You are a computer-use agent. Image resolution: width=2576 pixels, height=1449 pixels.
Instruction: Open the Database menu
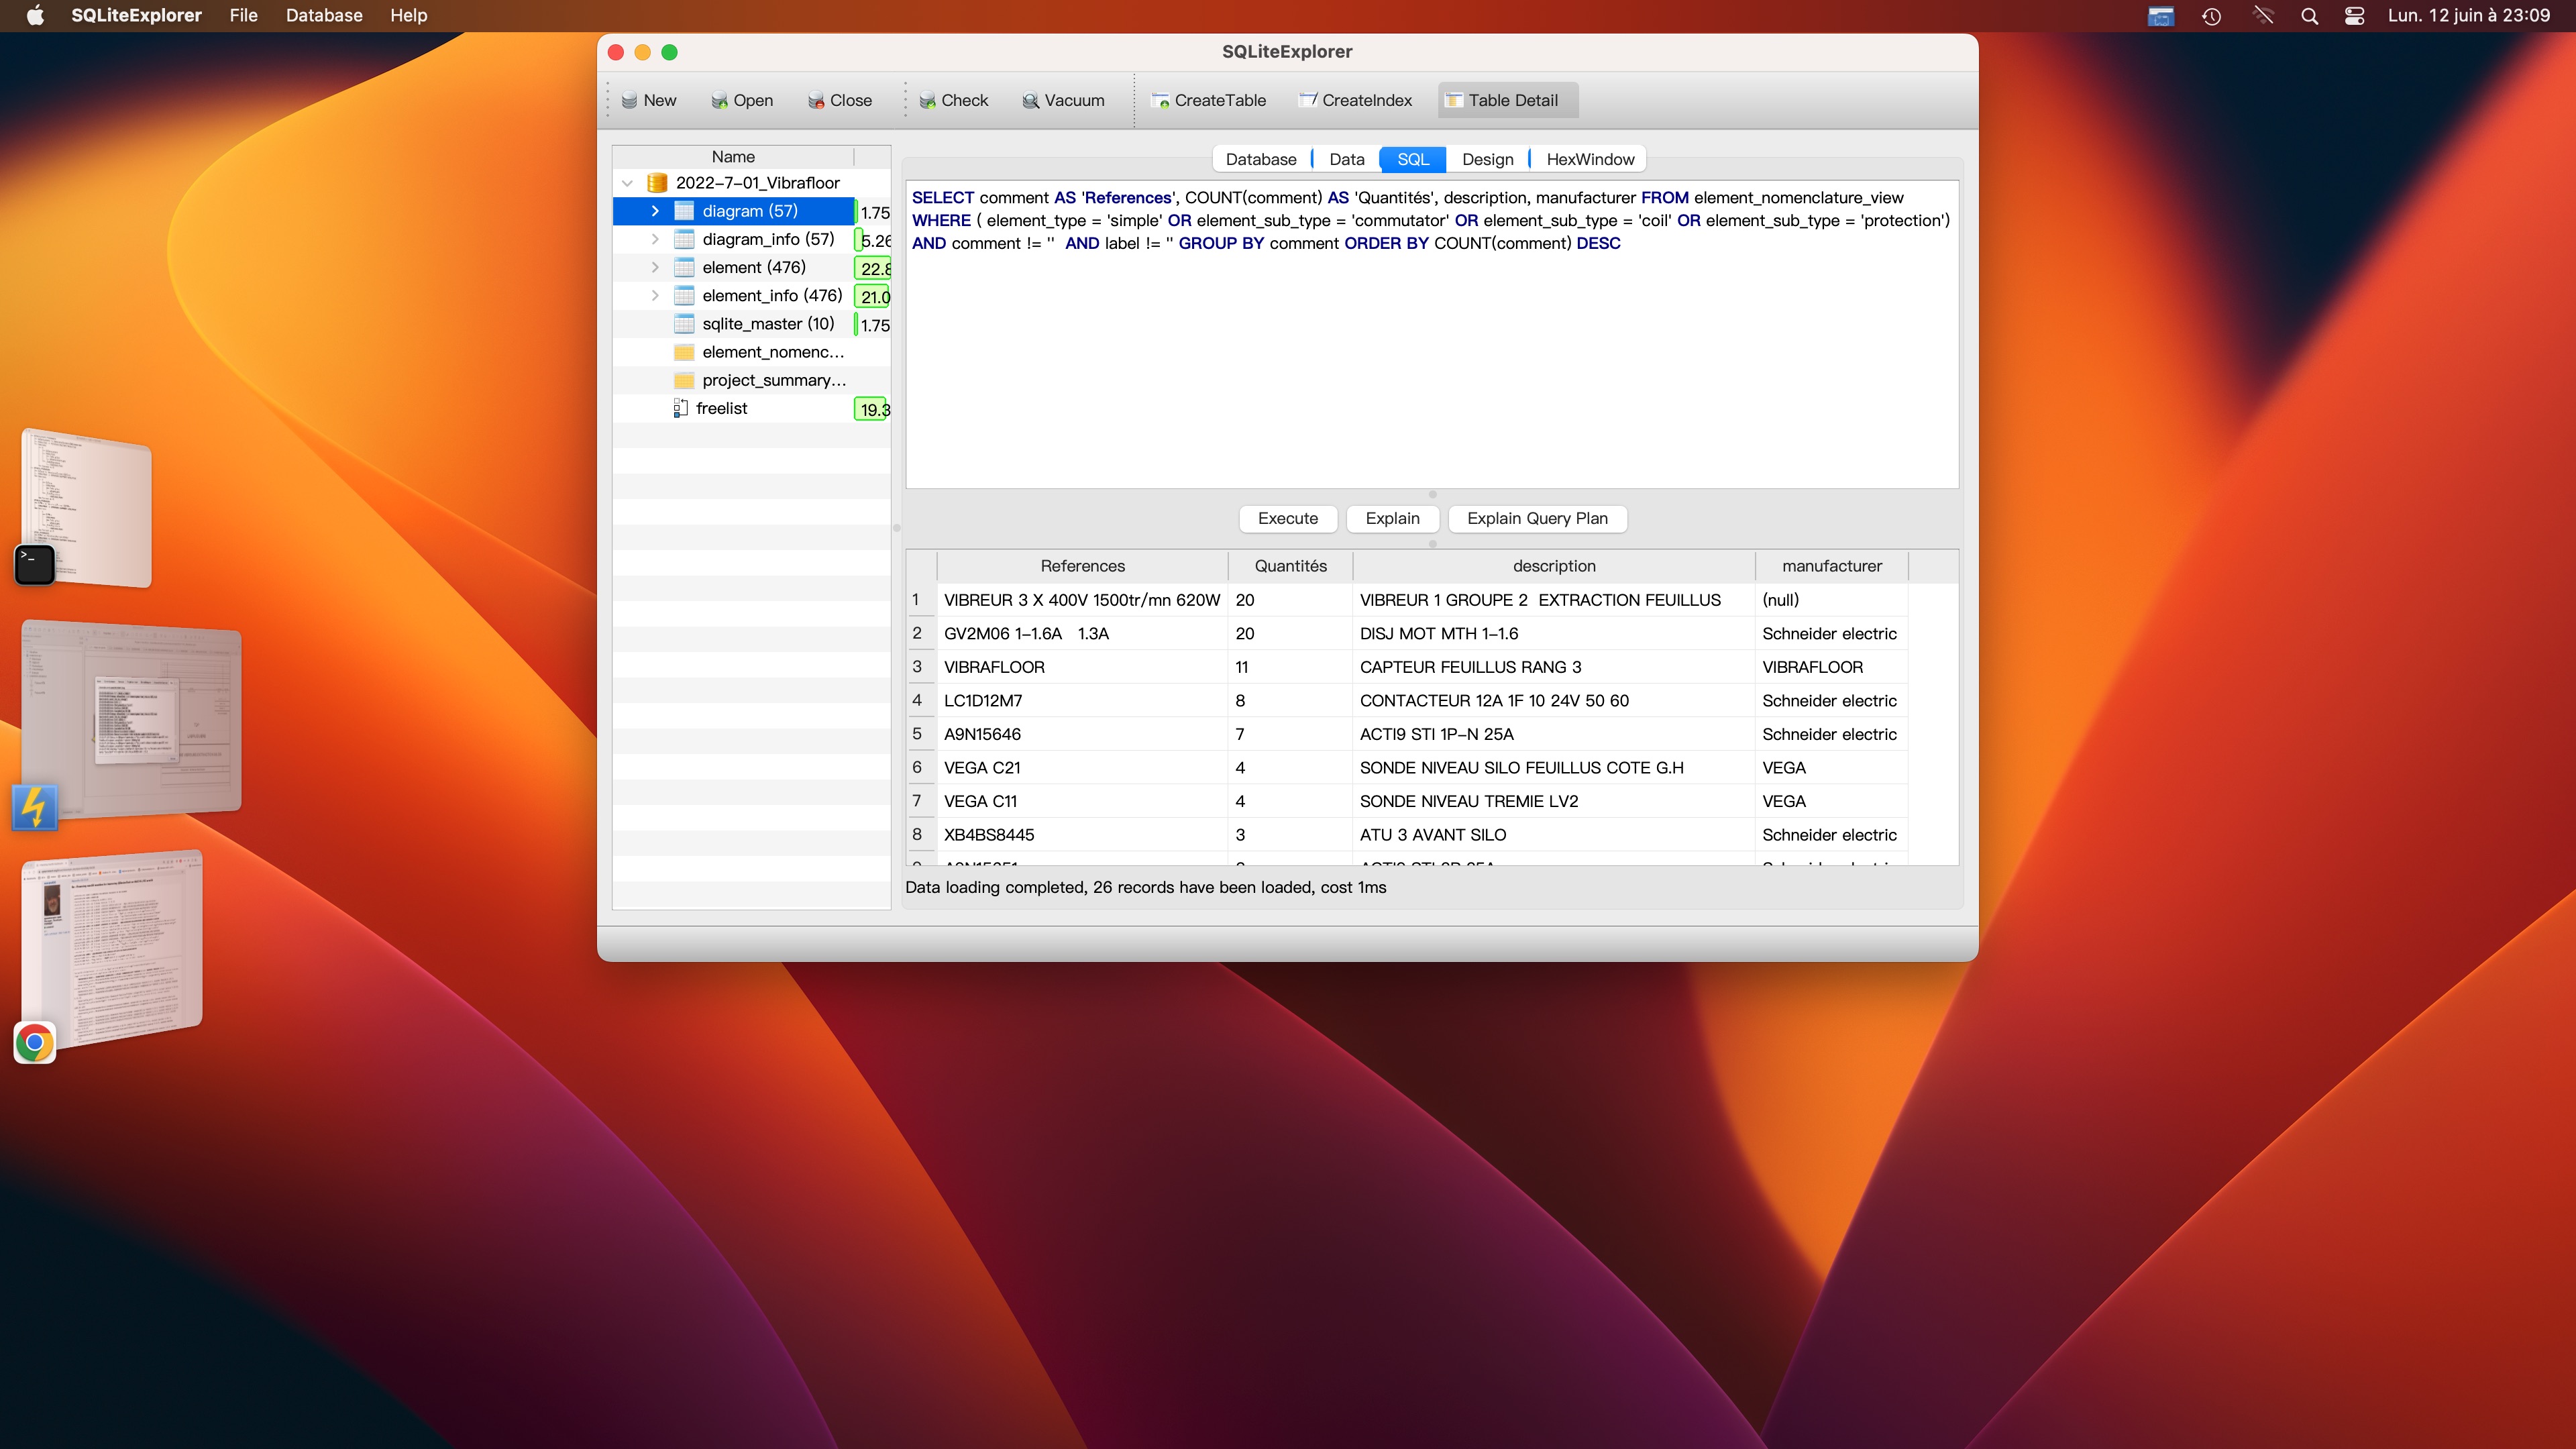click(324, 16)
